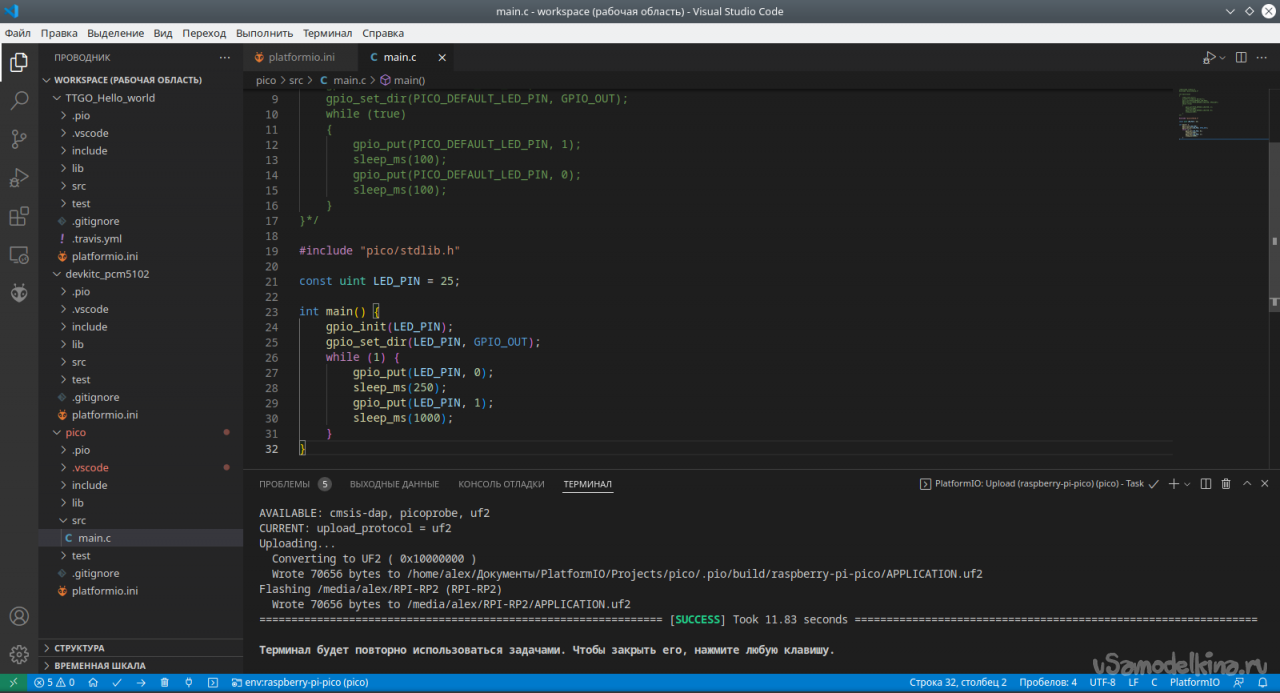Close the terminal panel
The height and width of the screenshot is (693, 1280).
pyautogui.click(x=1267, y=484)
